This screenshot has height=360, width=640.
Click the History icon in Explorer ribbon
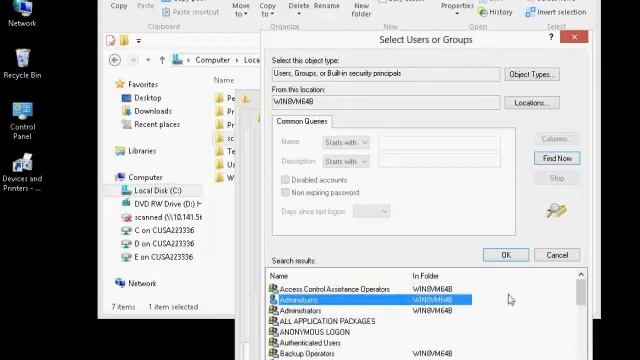pyautogui.click(x=495, y=12)
